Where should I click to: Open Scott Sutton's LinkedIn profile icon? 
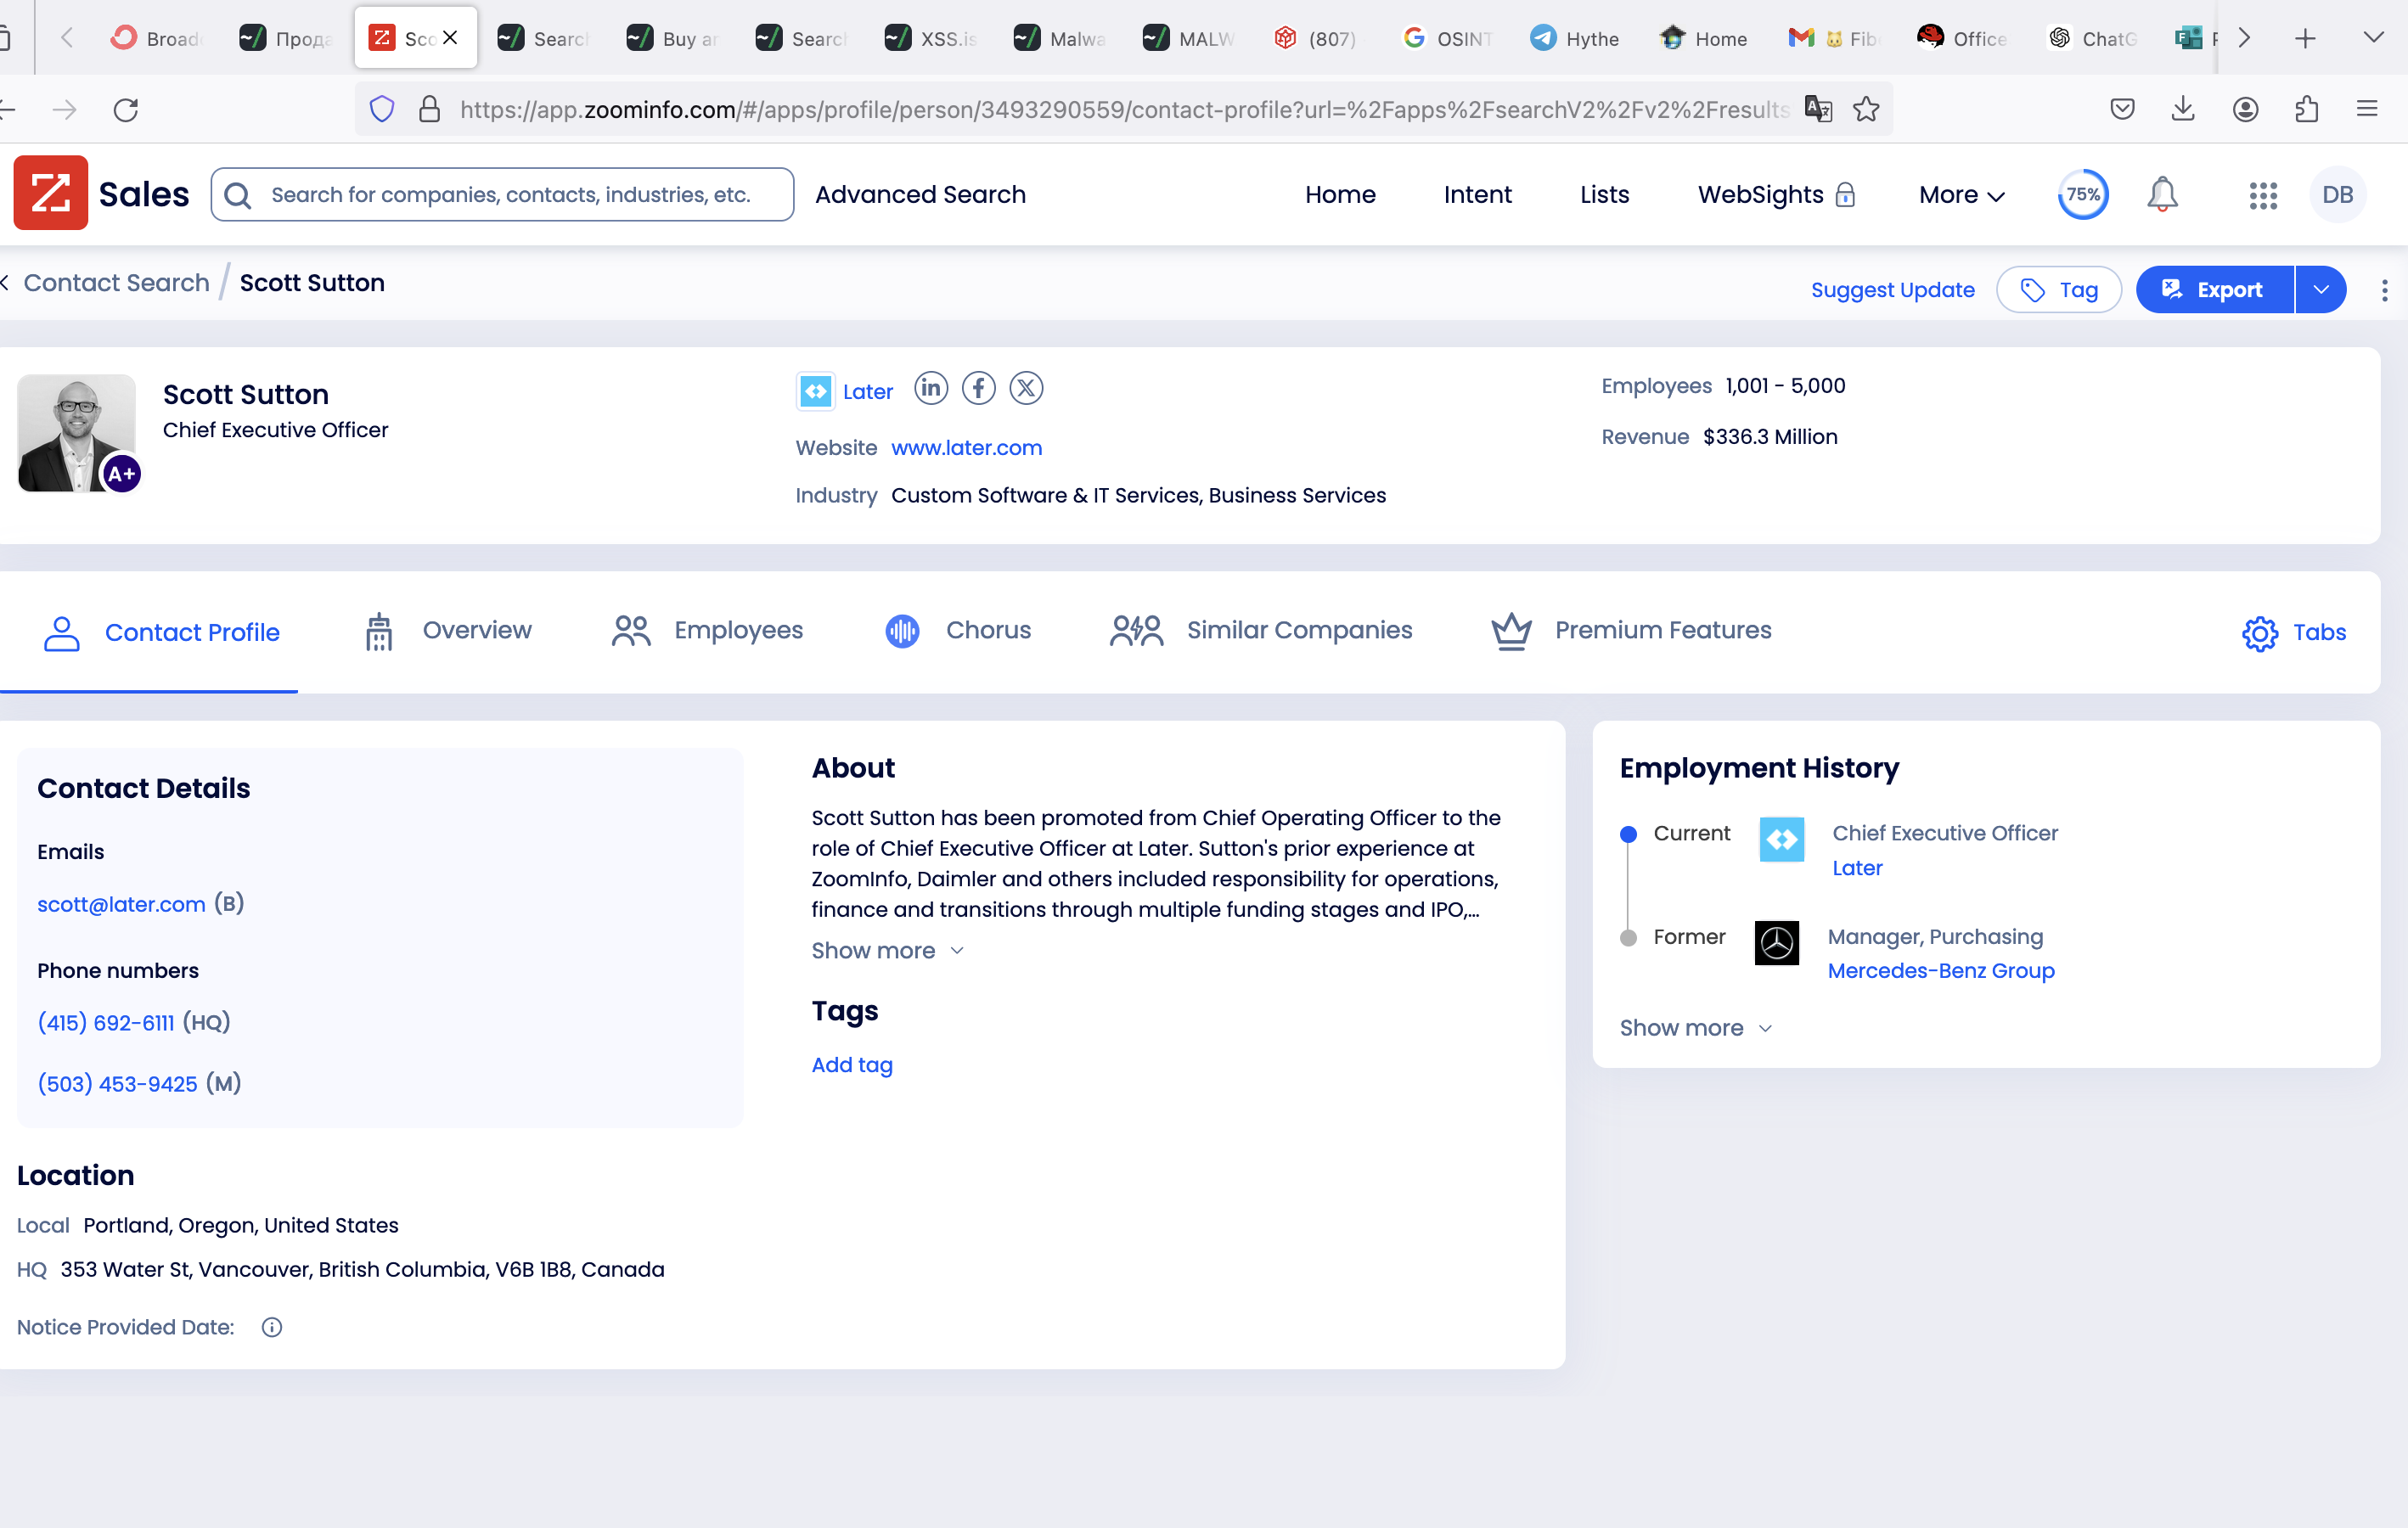(930, 388)
